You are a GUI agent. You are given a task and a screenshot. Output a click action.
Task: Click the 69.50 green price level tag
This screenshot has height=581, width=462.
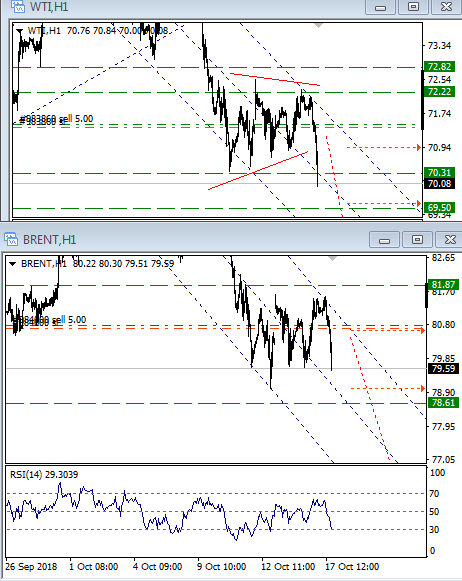coord(439,208)
